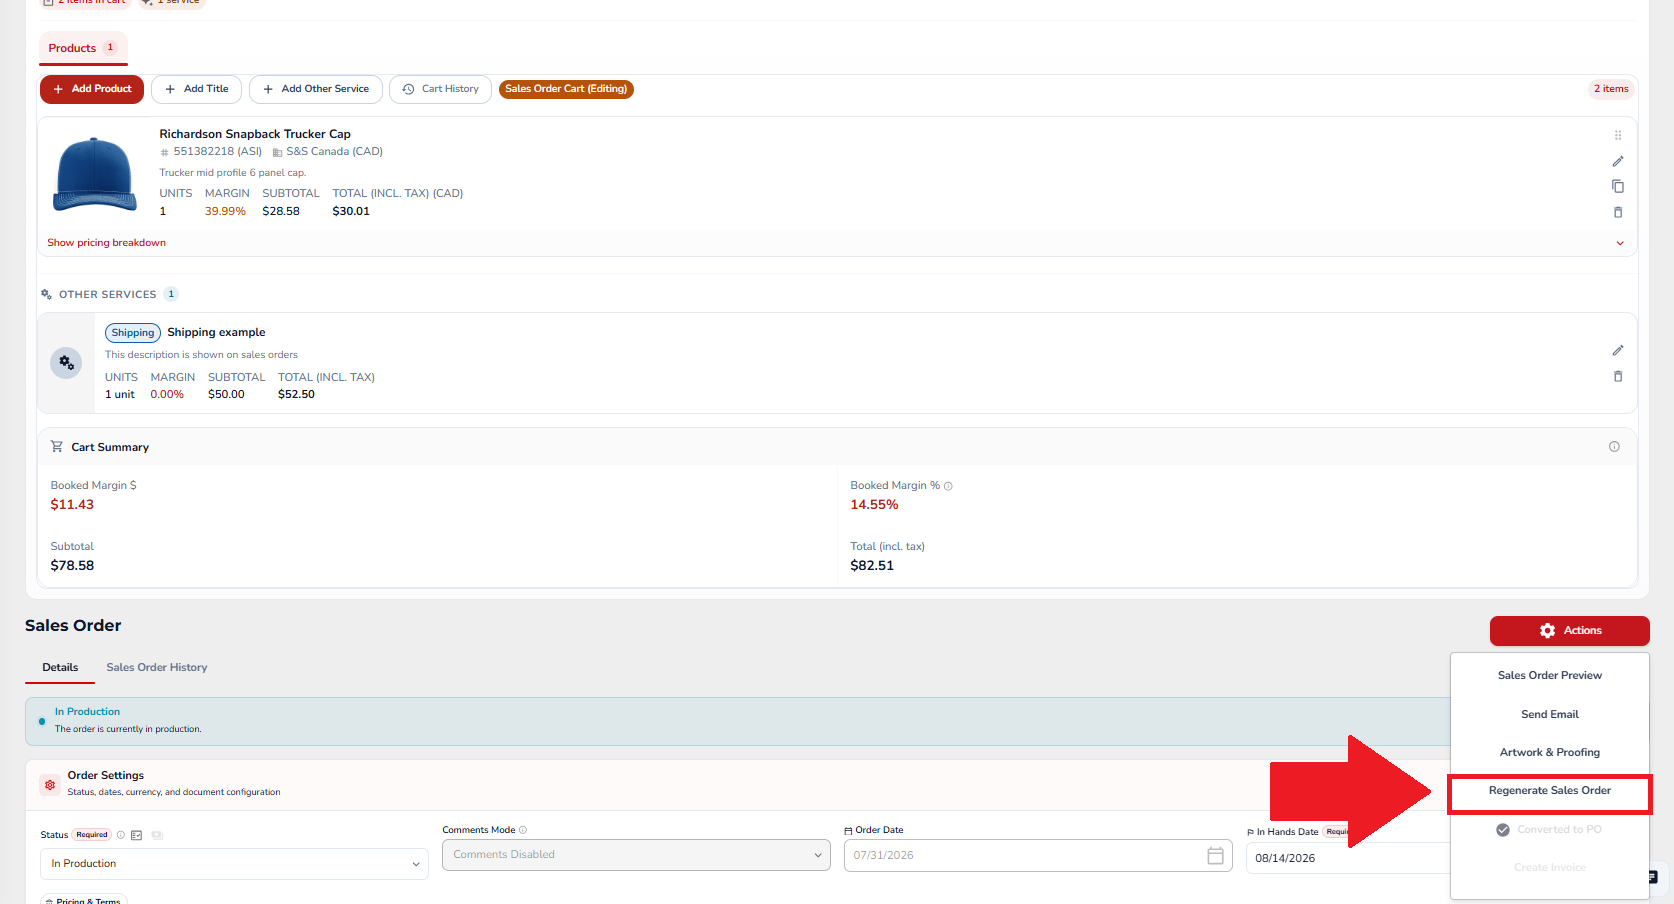Viewport: 1674px width, 904px height.
Task: Duplicate the Richardson Snapback Trucker Cap item
Action: tap(1618, 186)
